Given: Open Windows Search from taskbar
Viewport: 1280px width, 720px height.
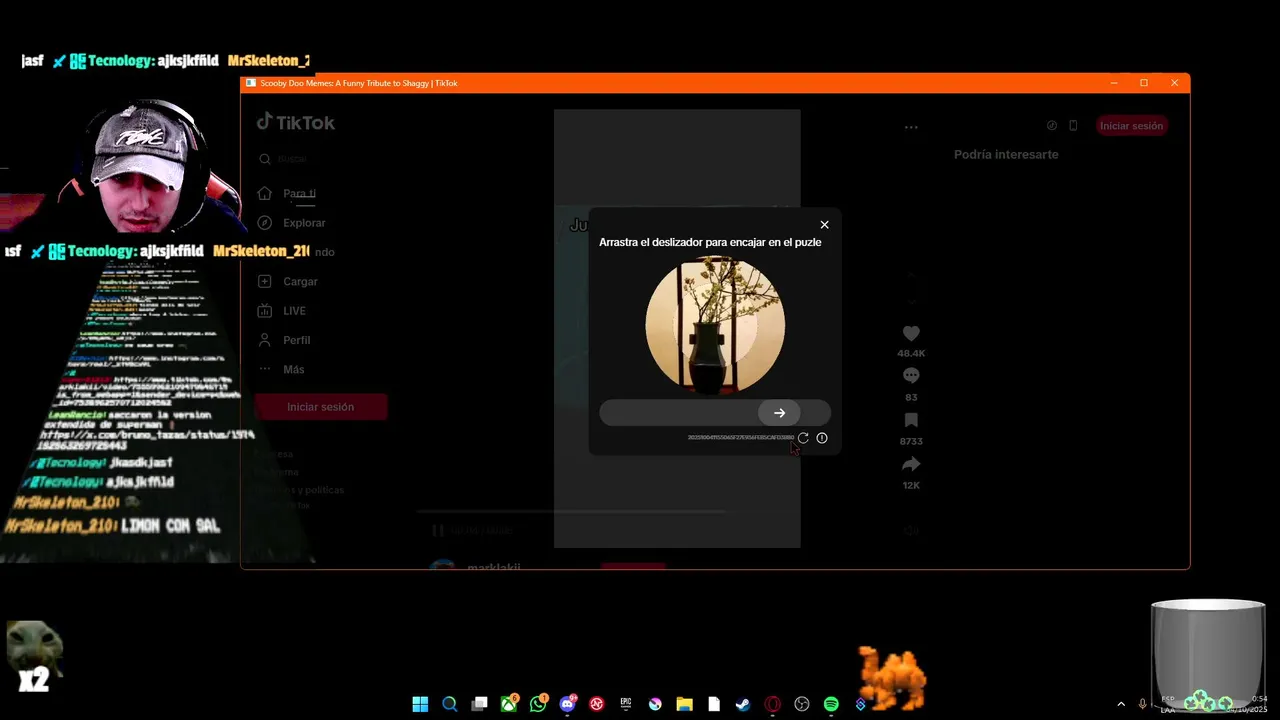Looking at the screenshot, I should point(450,704).
